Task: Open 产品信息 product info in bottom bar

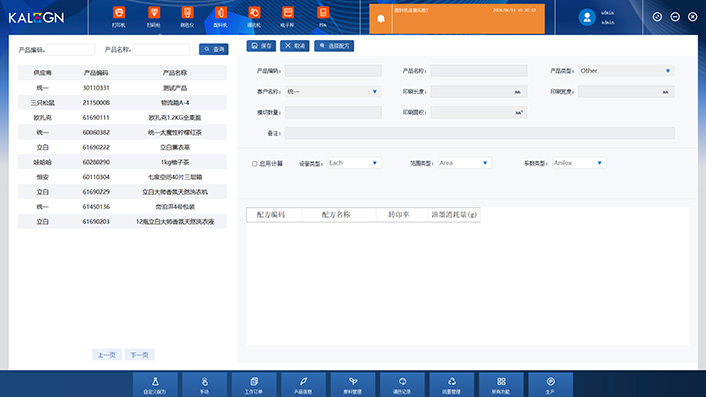Action: click(x=303, y=385)
